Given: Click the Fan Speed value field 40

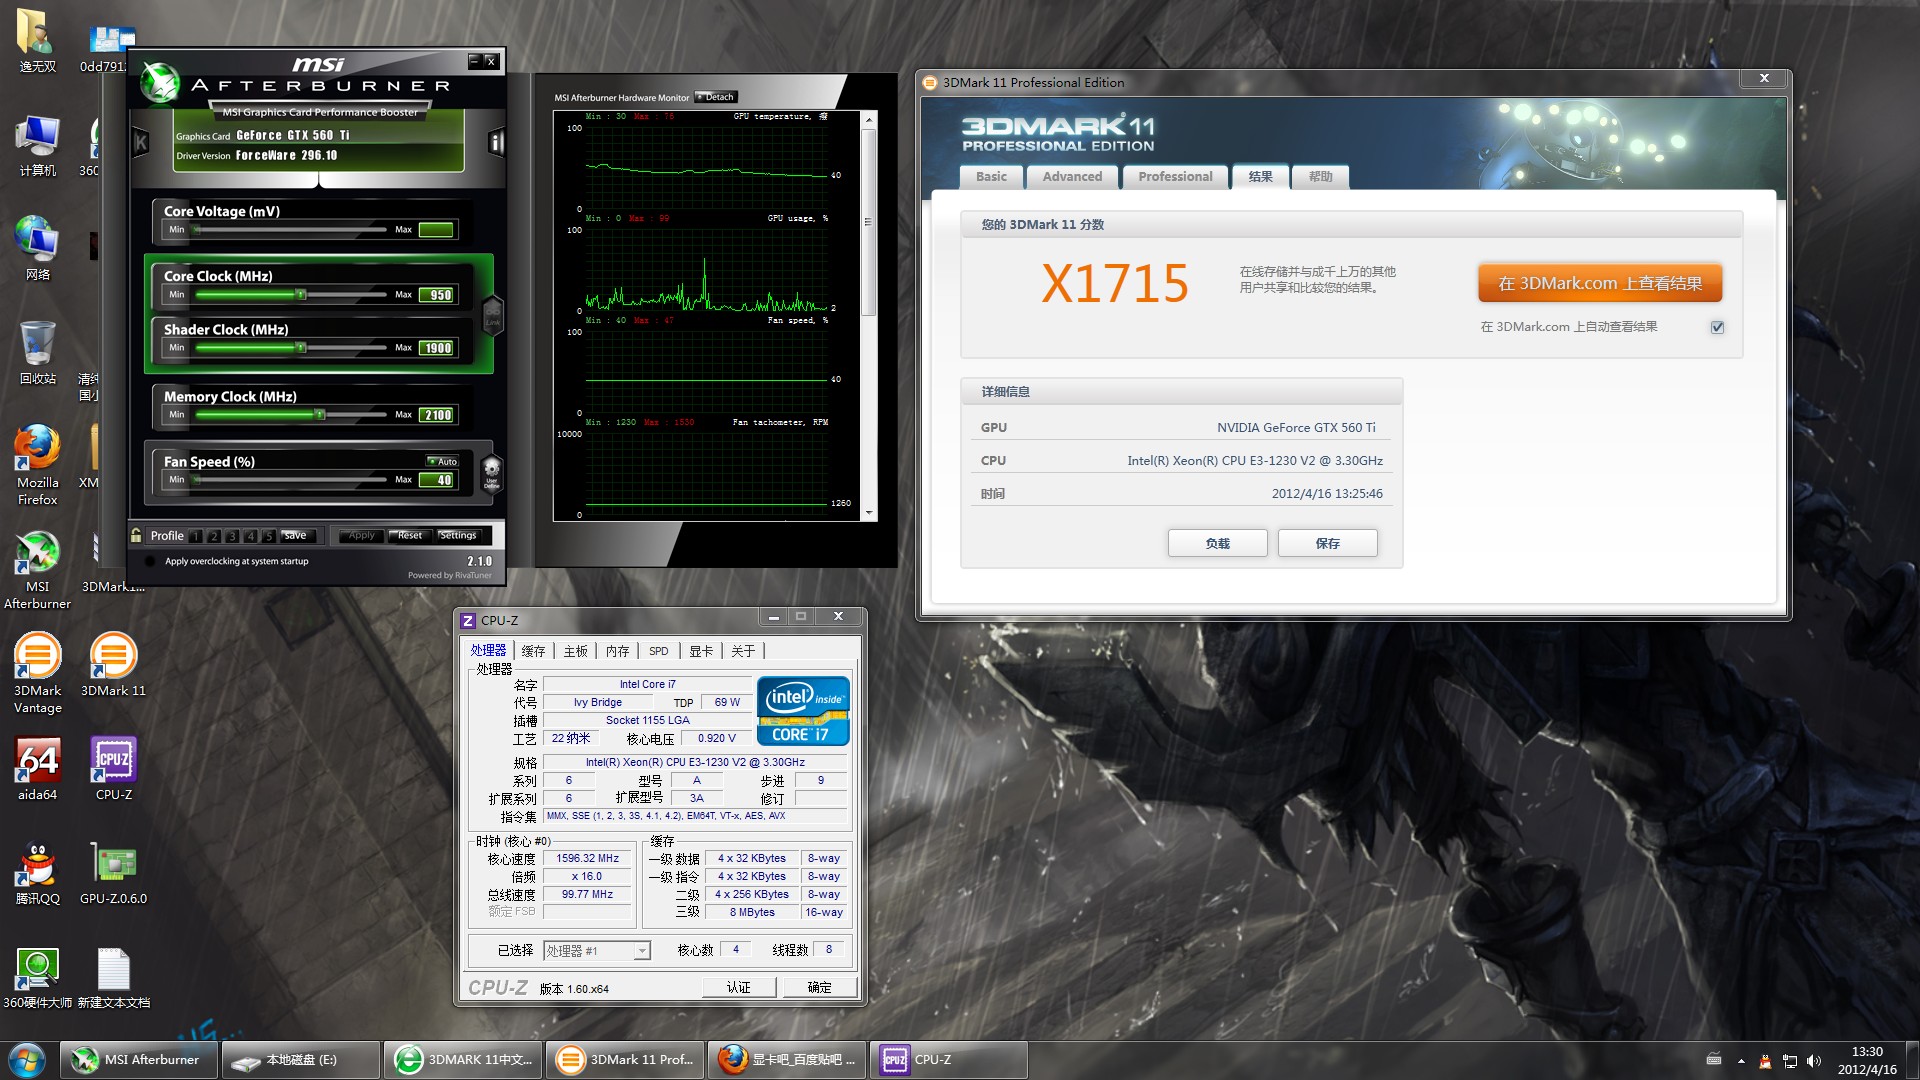Looking at the screenshot, I should click(x=437, y=480).
